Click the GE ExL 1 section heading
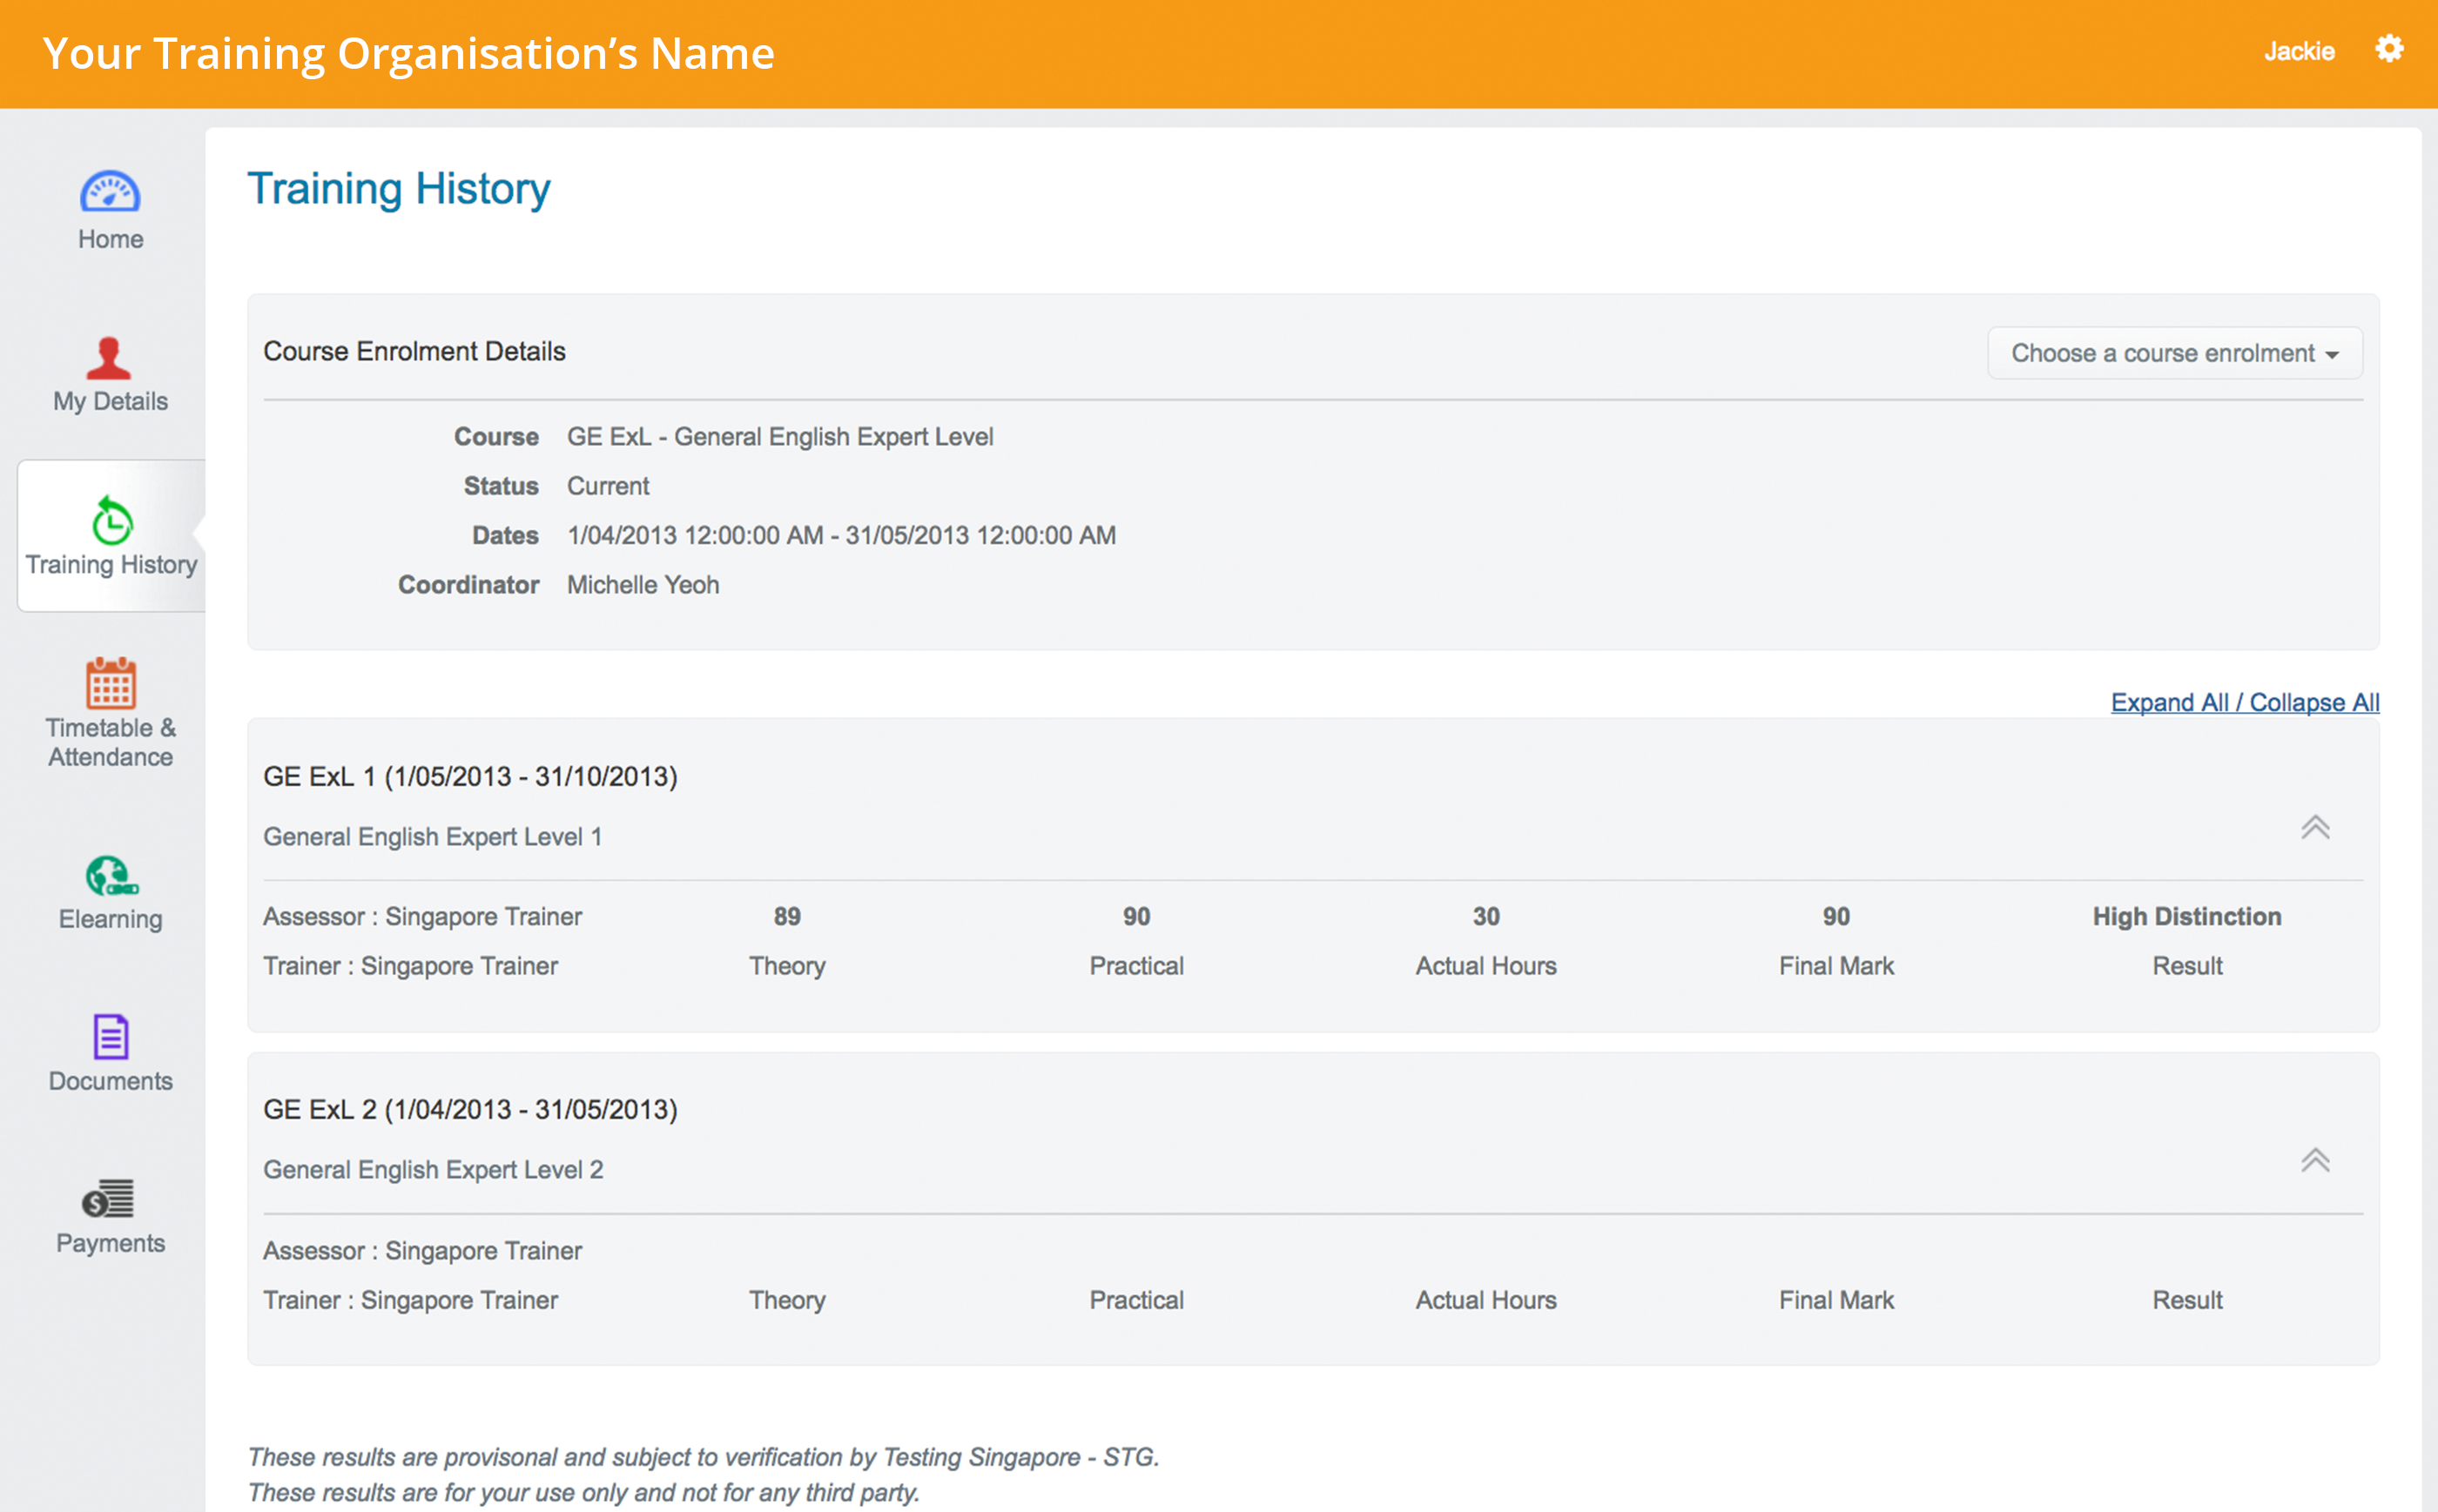 (471, 775)
